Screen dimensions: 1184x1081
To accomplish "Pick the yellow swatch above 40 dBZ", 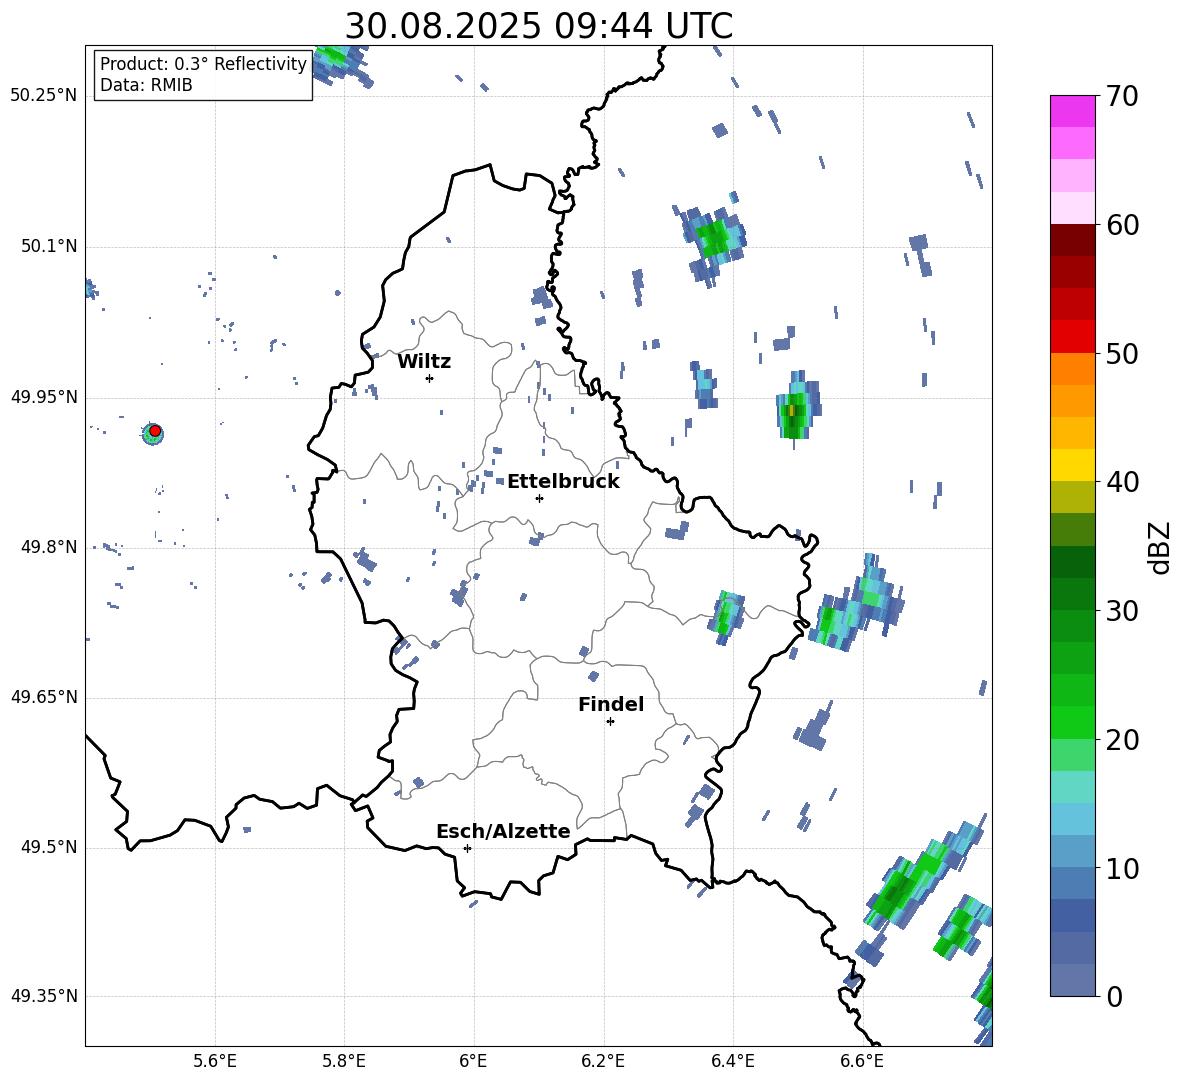I will [x=1072, y=465].
